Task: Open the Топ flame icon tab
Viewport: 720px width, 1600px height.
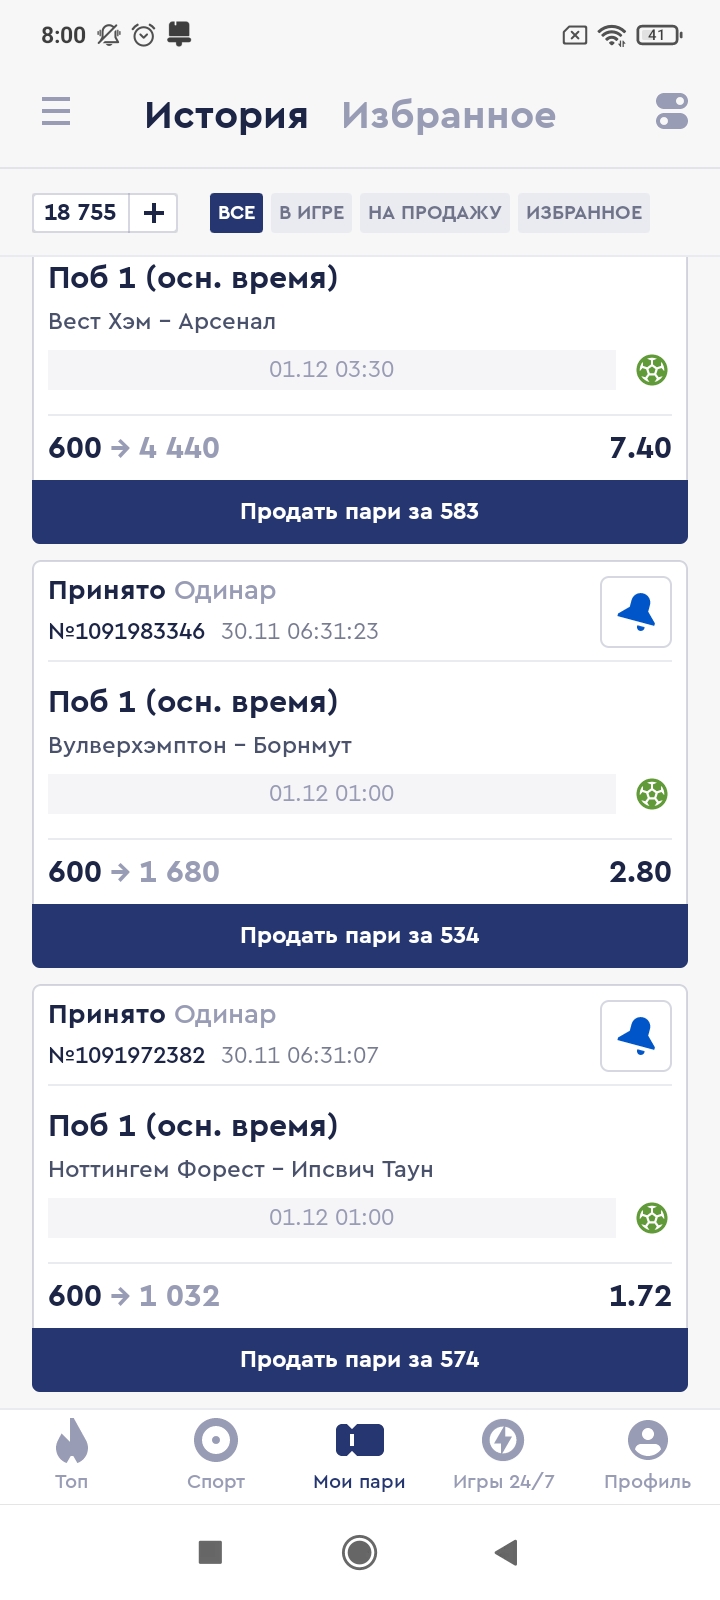Action: (x=72, y=1455)
